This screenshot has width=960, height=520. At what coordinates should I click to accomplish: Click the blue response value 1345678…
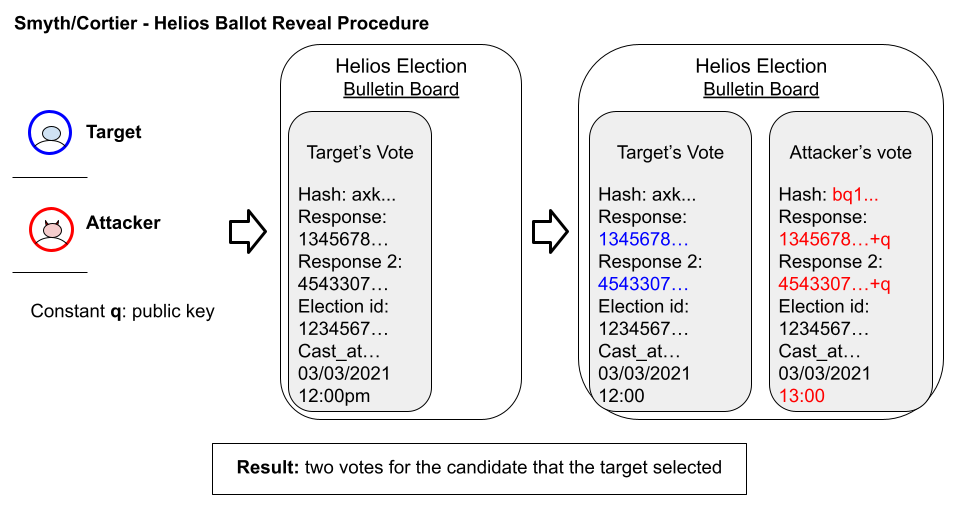click(x=644, y=240)
